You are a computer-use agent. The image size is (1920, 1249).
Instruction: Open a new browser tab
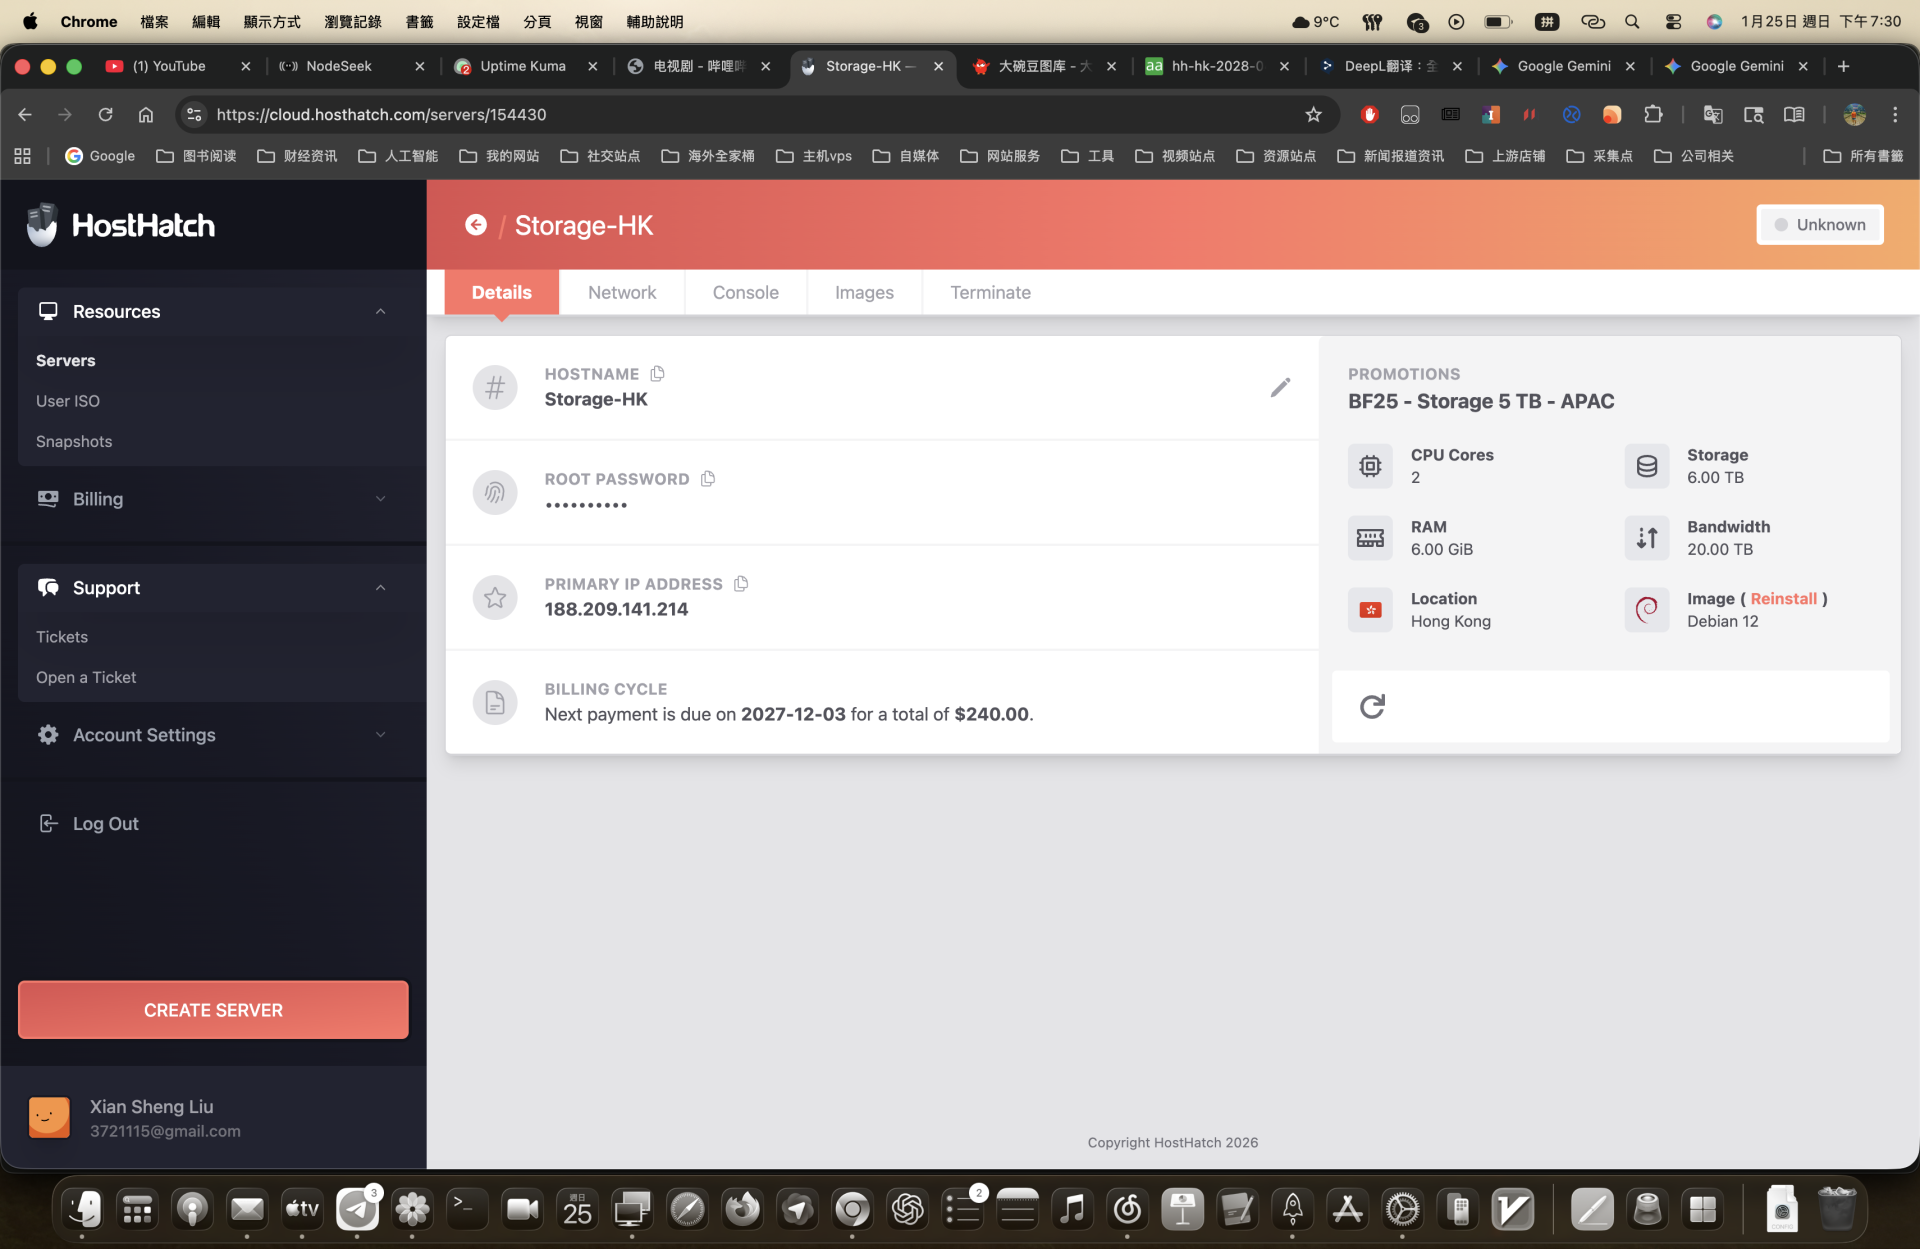click(1843, 66)
